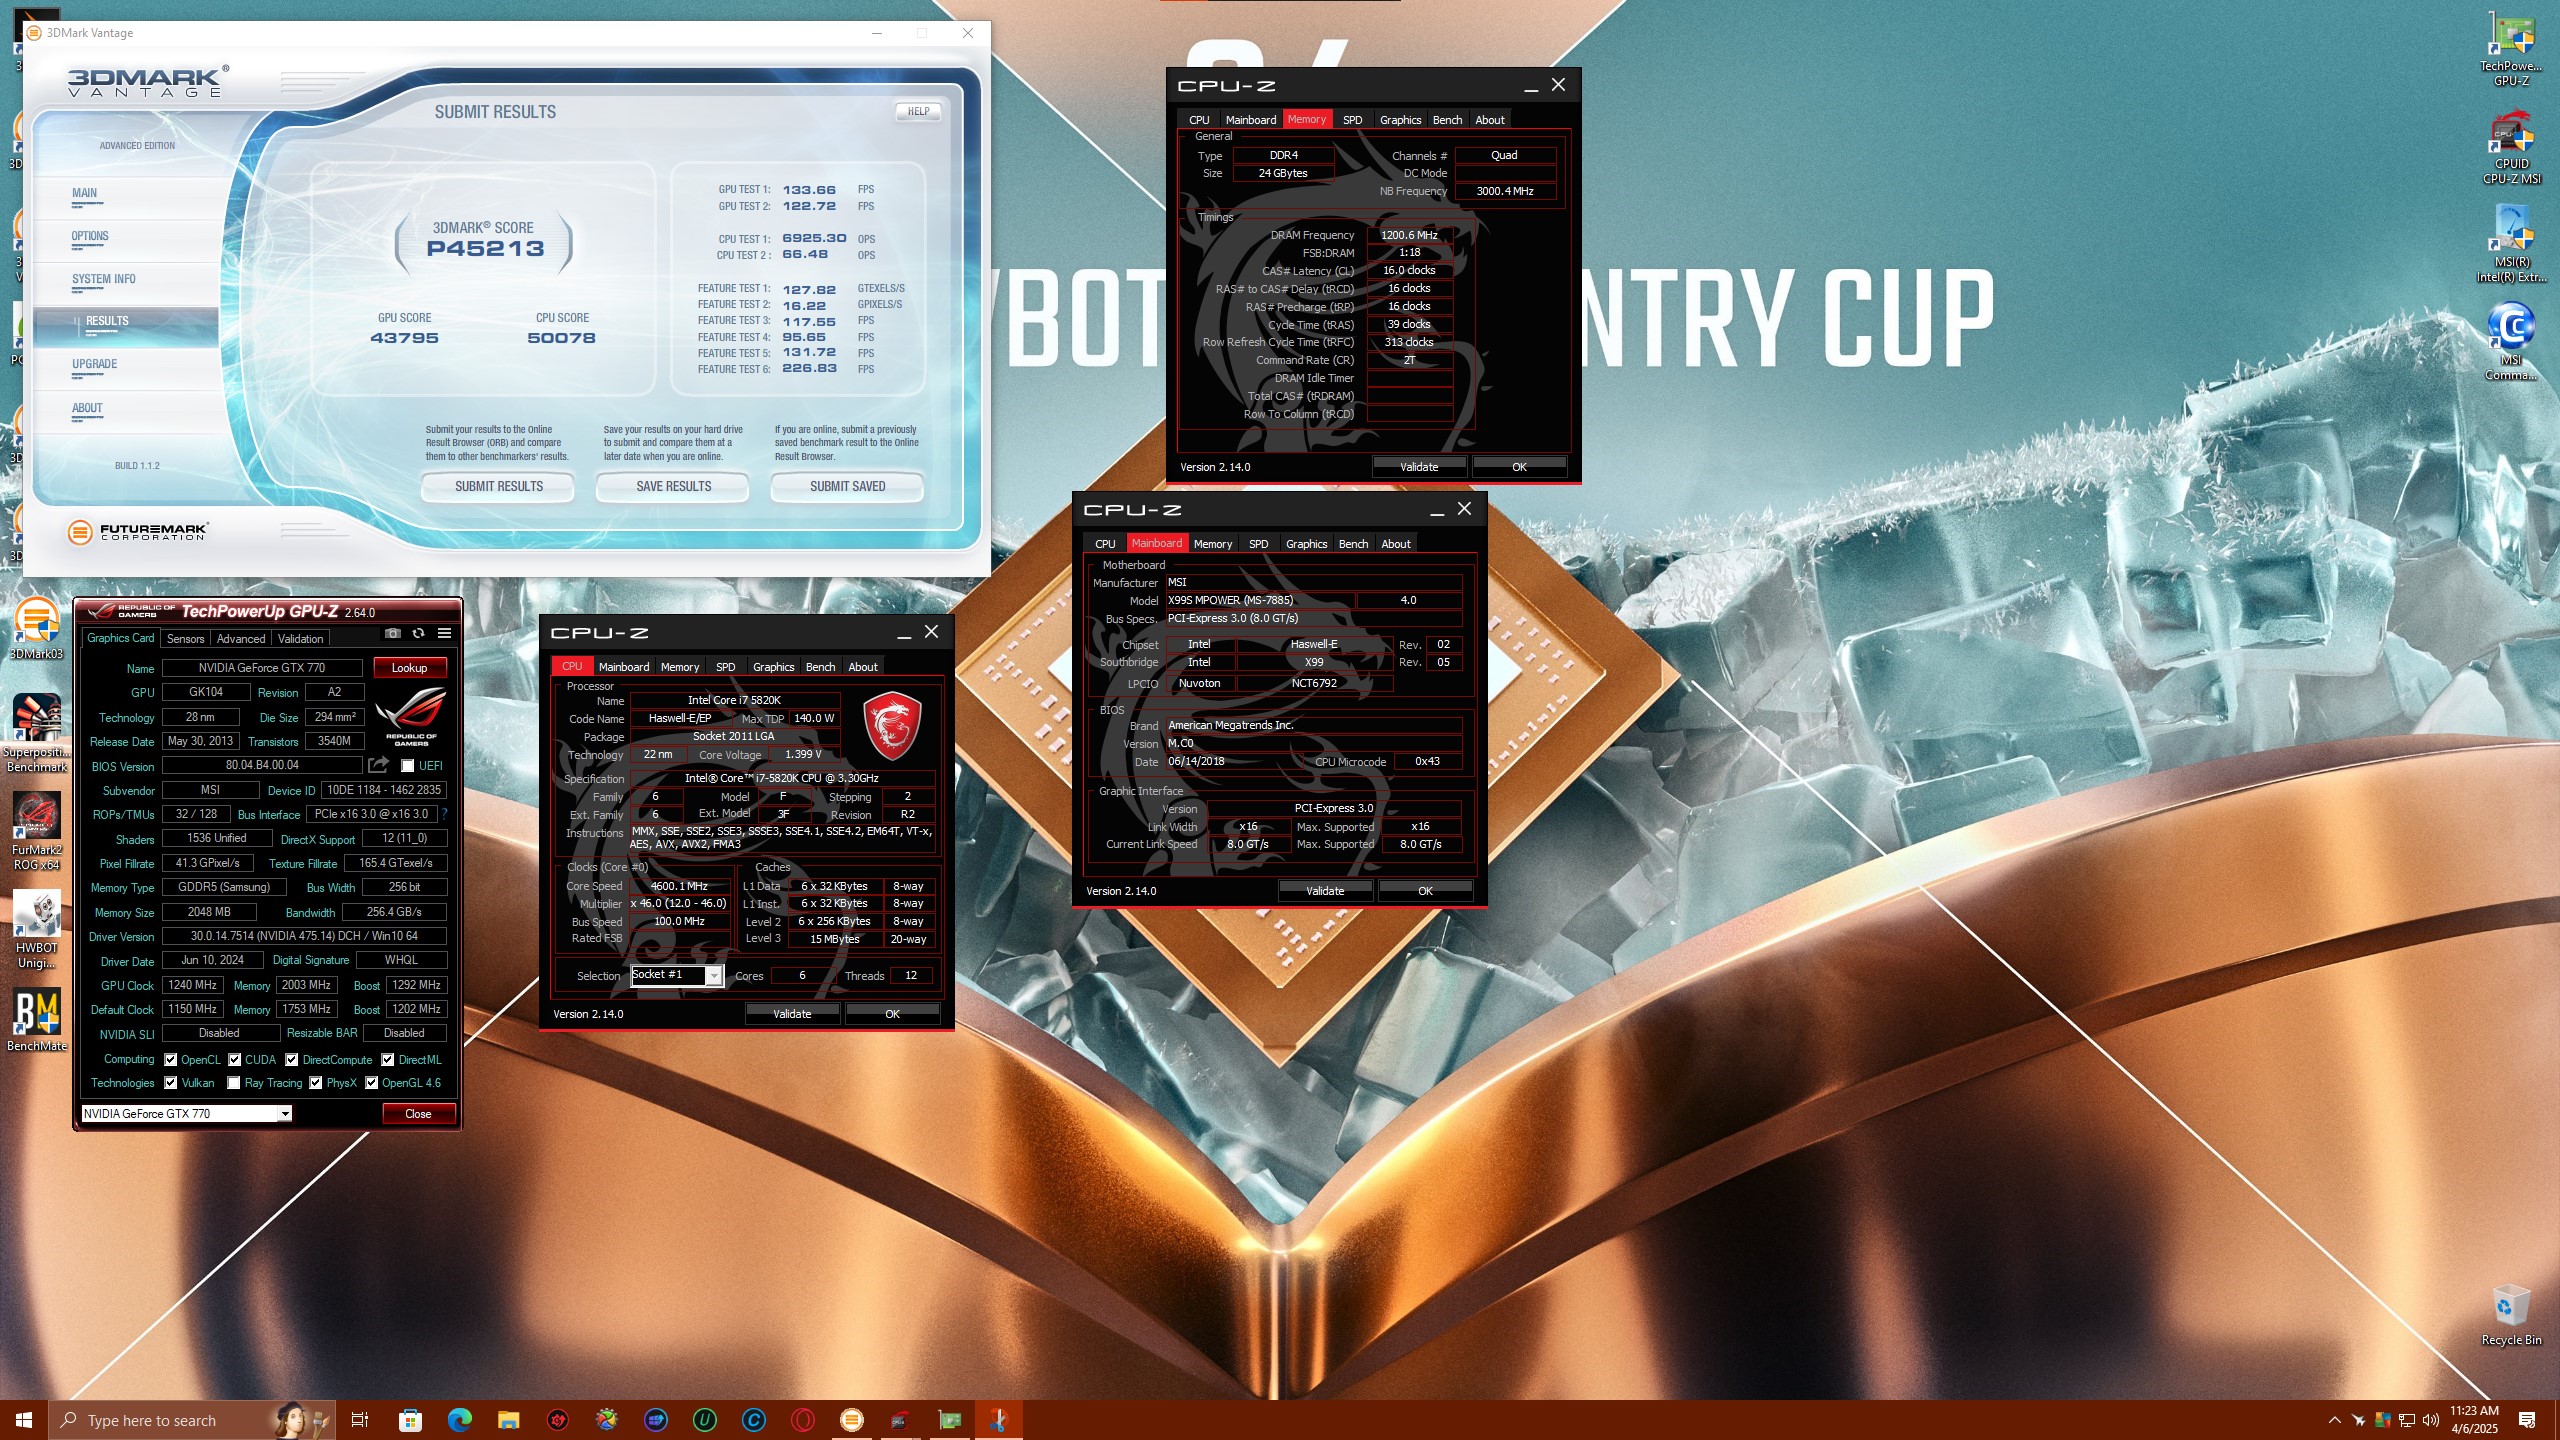2560x1440 pixels.
Task: Click the SUBMIT RESULTS button
Action: point(498,487)
